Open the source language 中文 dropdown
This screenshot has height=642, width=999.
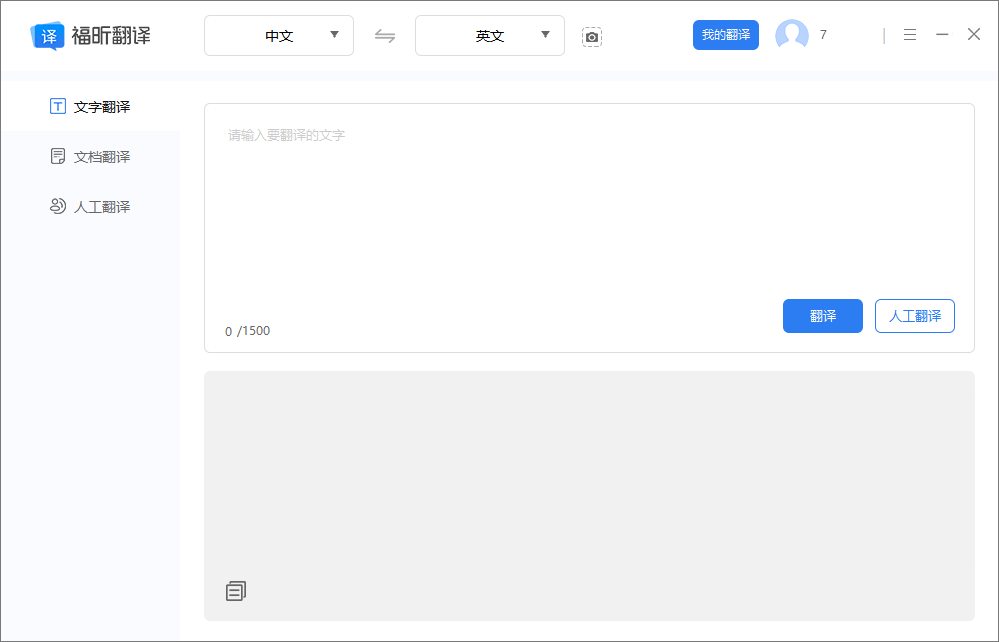[x=278, y=35]
